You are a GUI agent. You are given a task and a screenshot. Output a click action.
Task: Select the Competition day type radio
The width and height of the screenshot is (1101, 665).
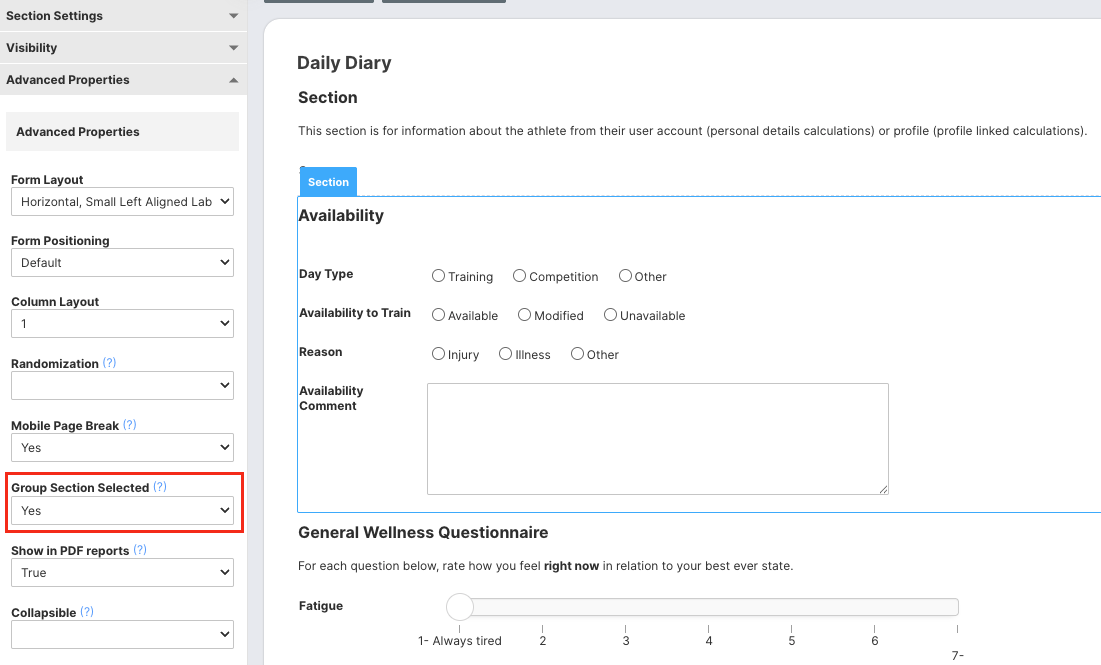coord(519,276)
